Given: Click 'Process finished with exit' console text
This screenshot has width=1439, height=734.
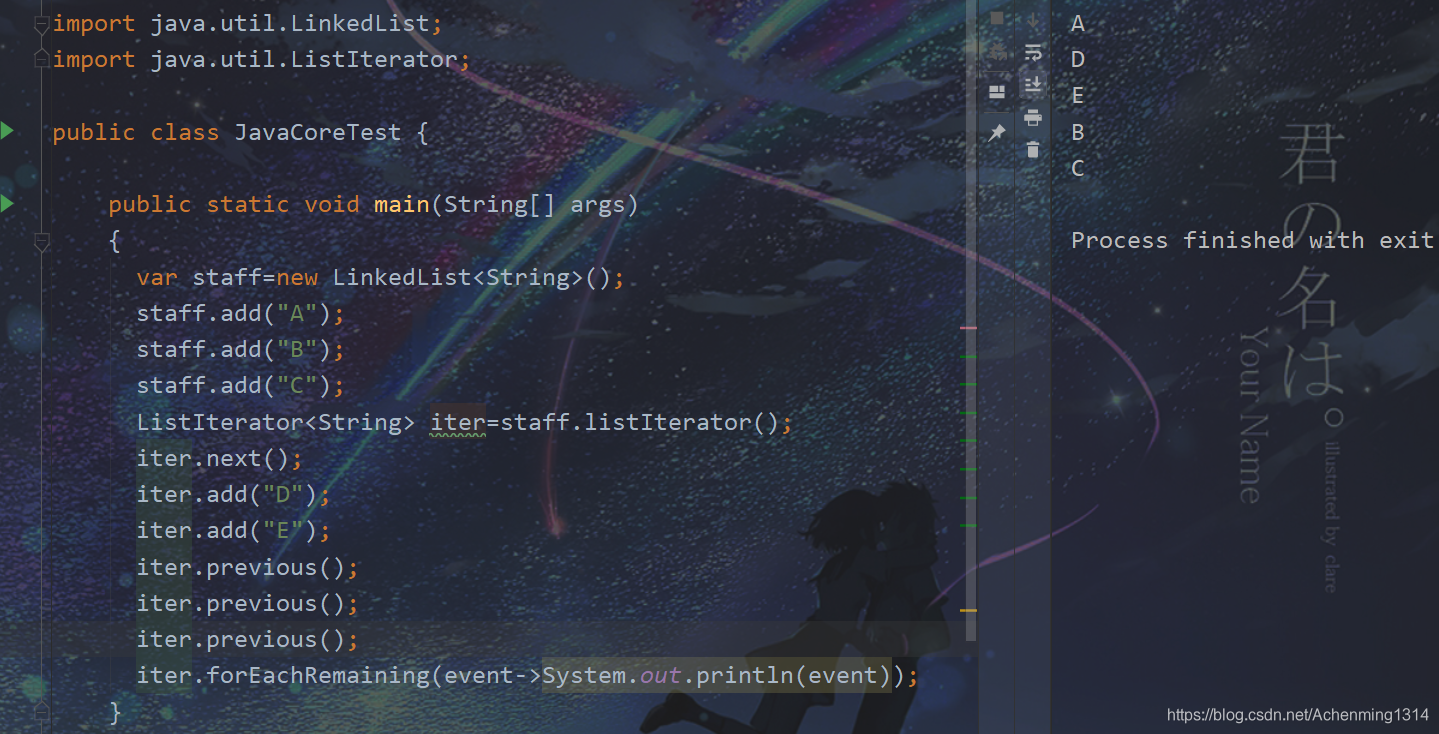Looking at the screenshot, I should [x=1253, y=240].
